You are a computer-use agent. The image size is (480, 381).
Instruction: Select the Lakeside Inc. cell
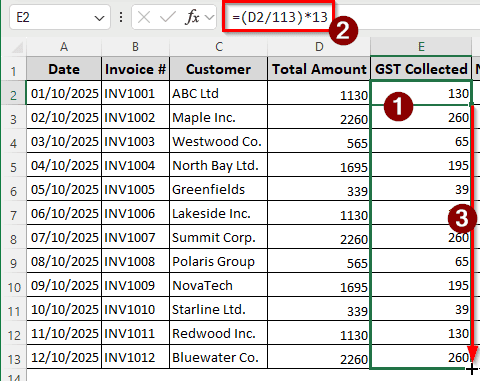click(218, 213)
